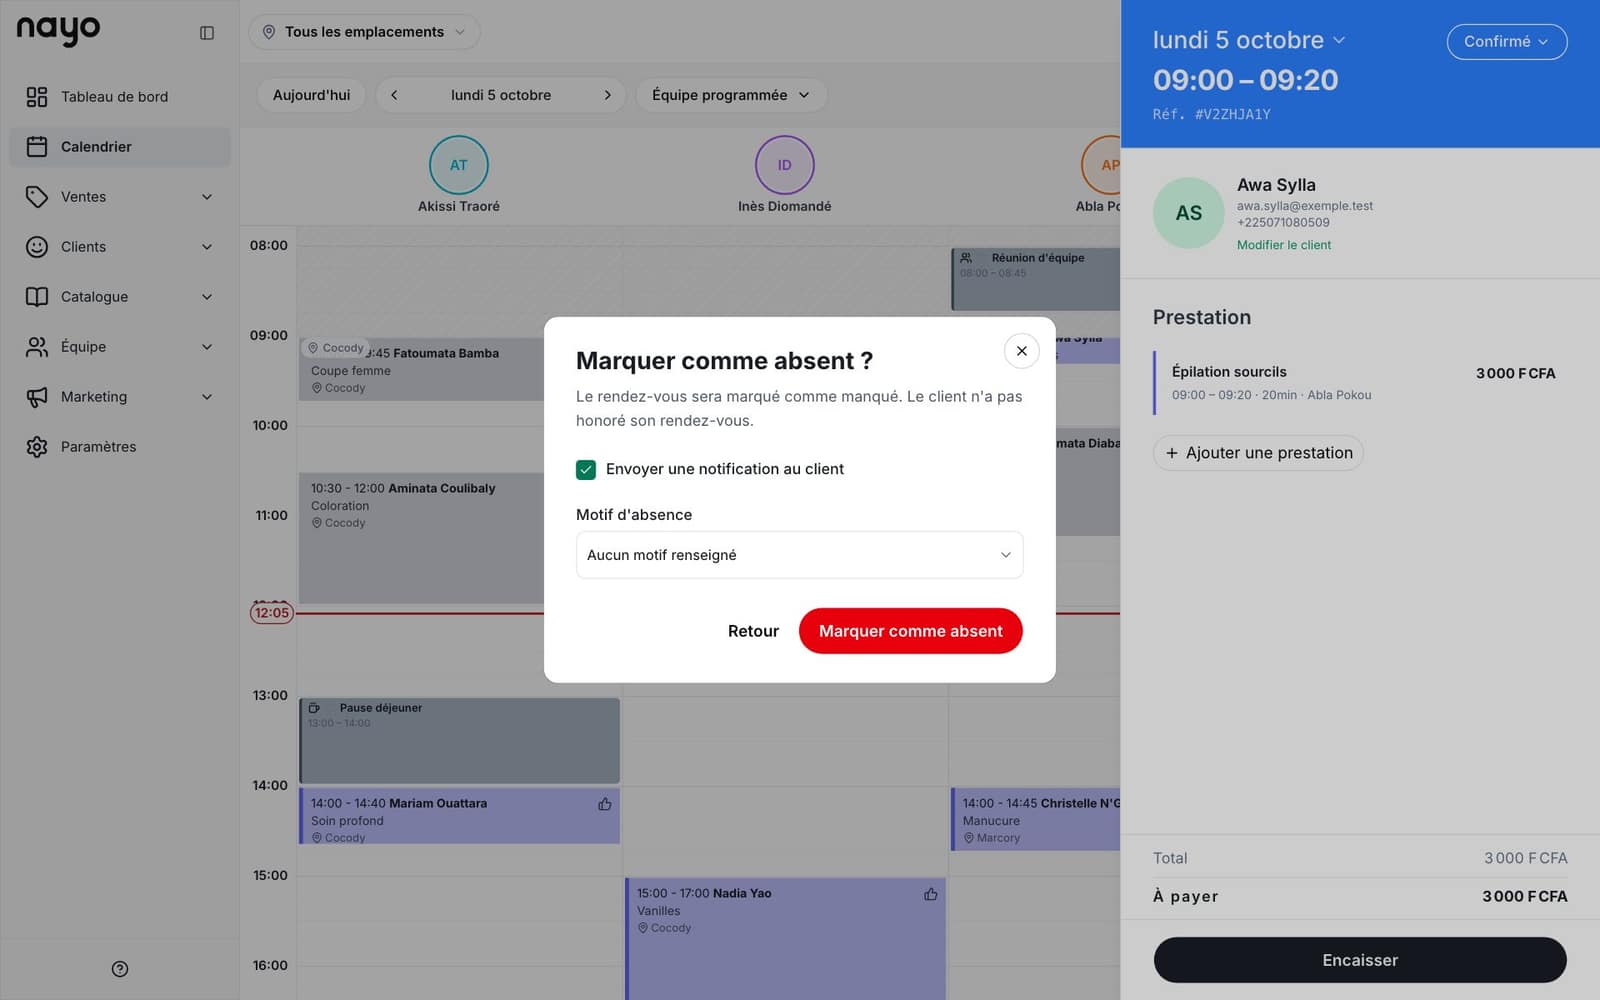Uncheck Envoyer une notification au client
1600x1000 pixels.
[586, 470]
